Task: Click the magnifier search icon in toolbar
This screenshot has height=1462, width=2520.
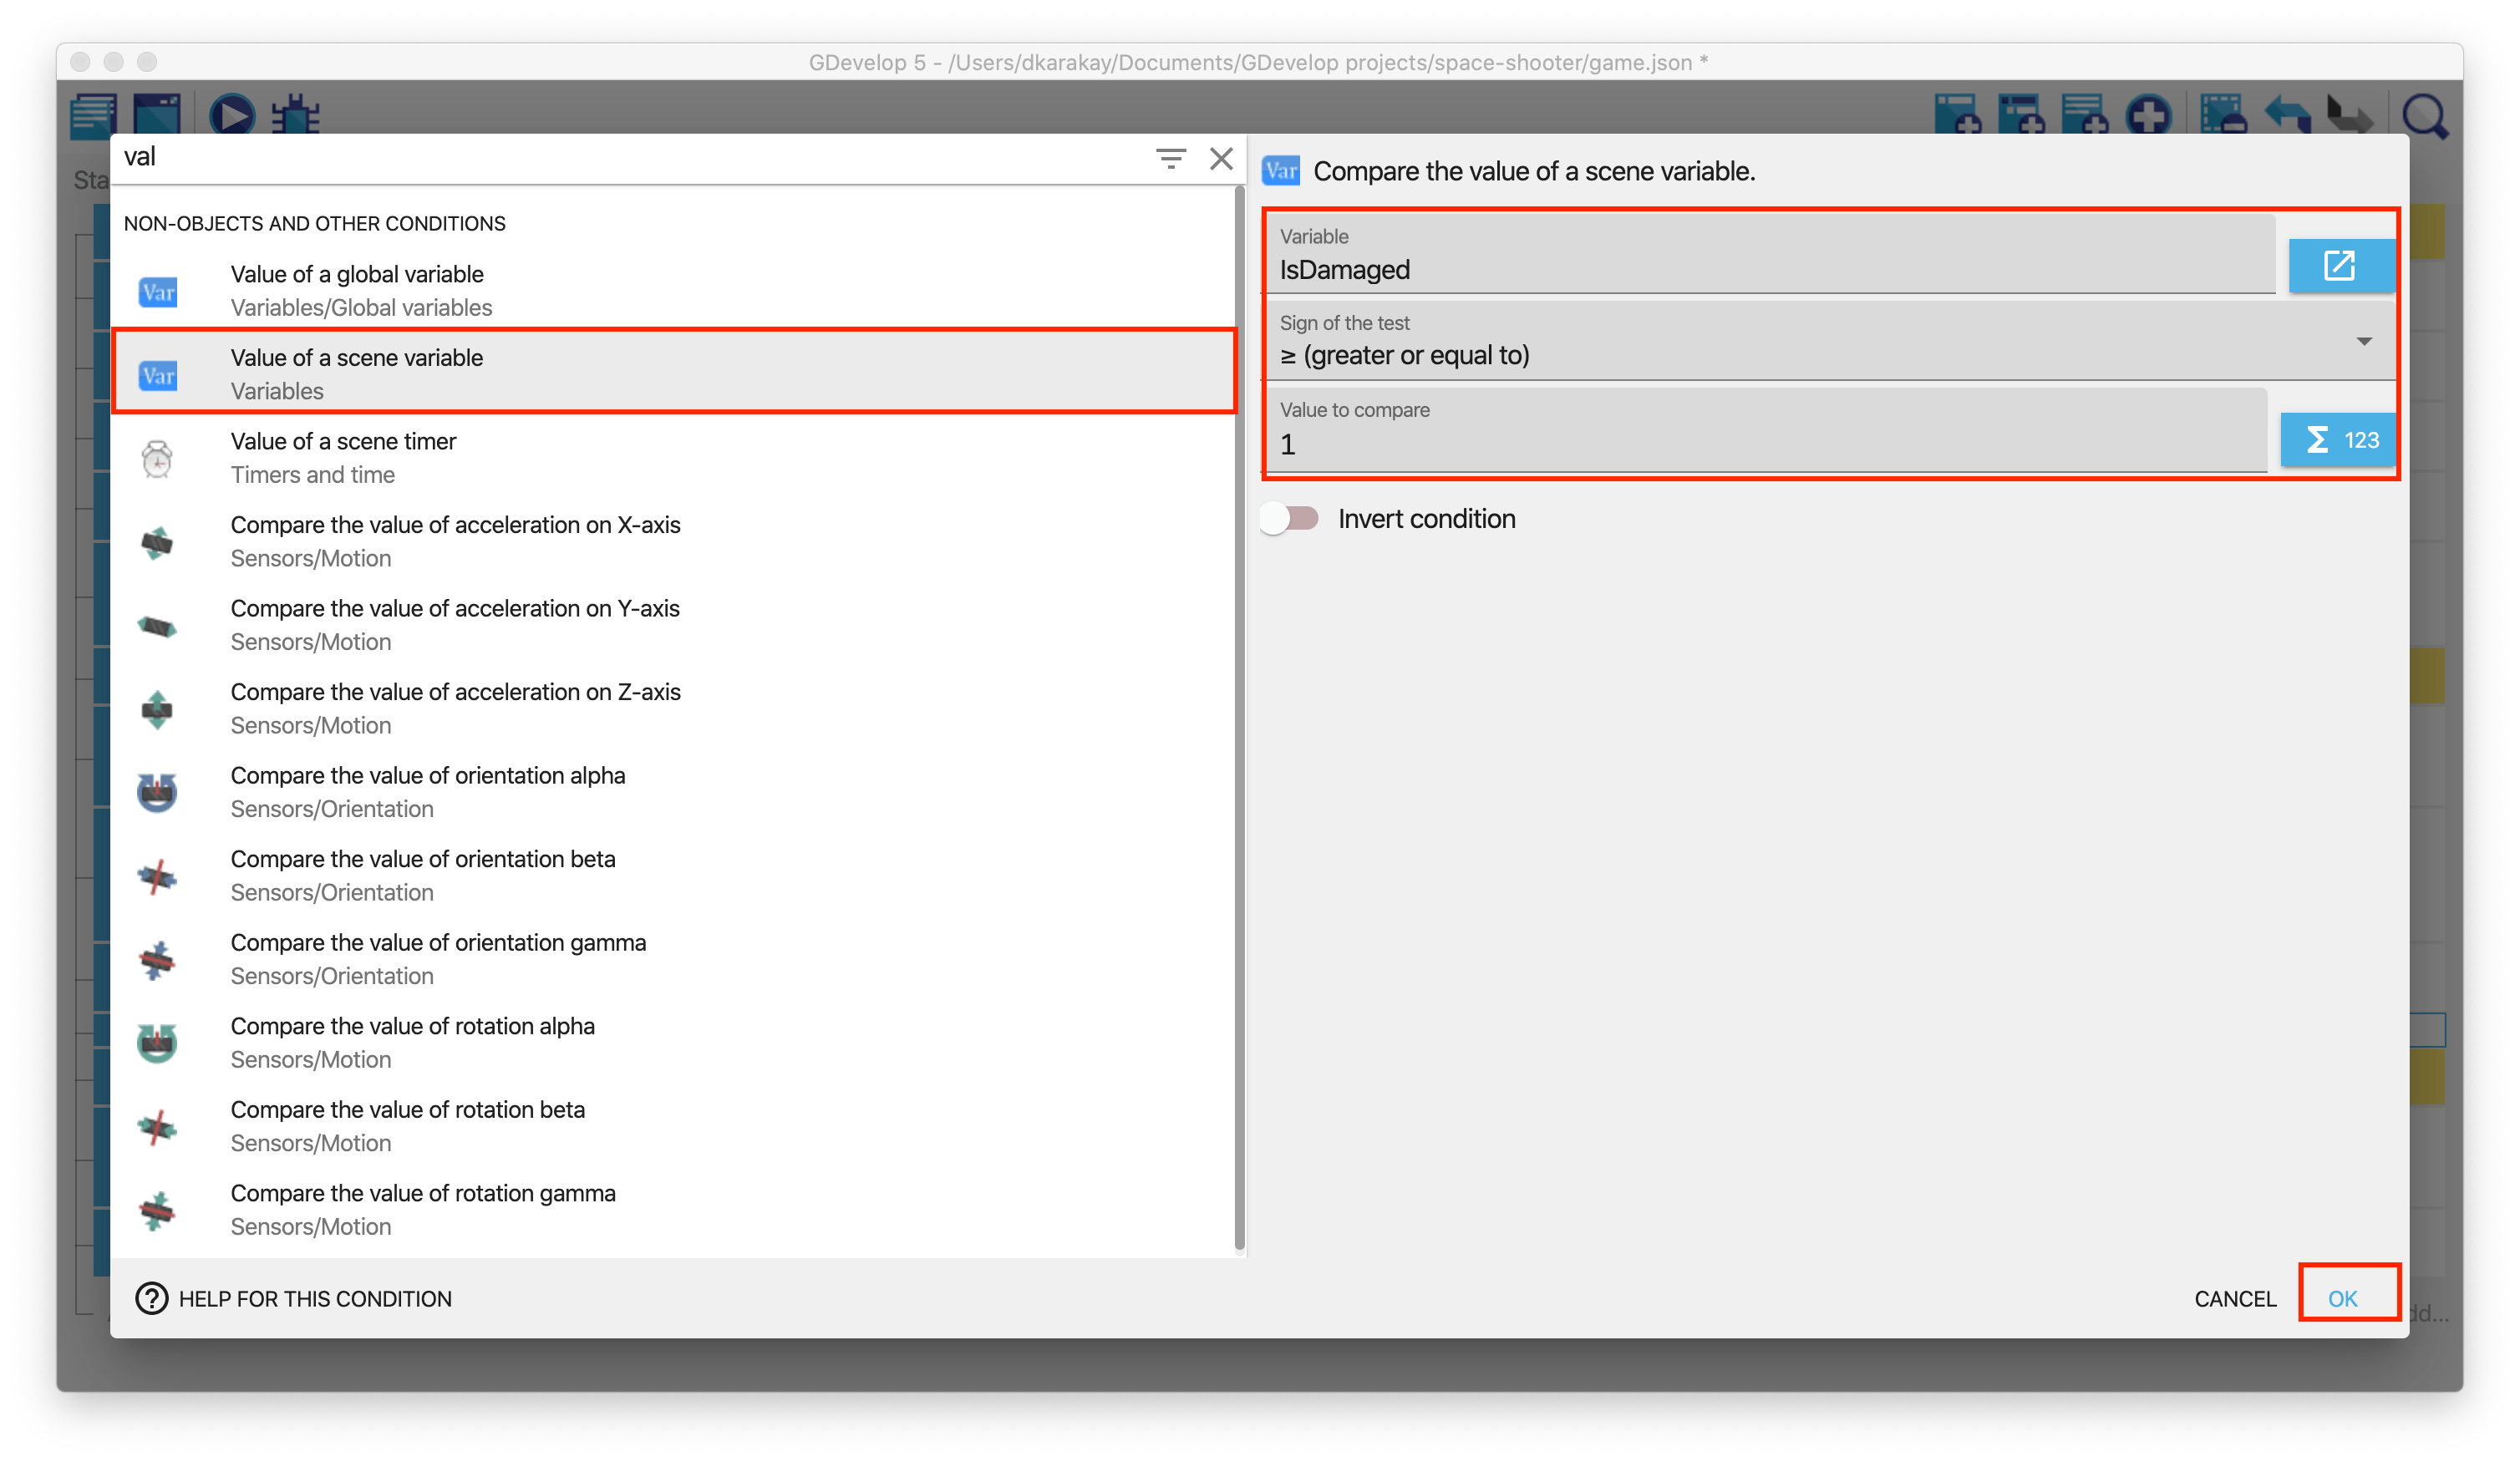Action: coord(2424,117)
